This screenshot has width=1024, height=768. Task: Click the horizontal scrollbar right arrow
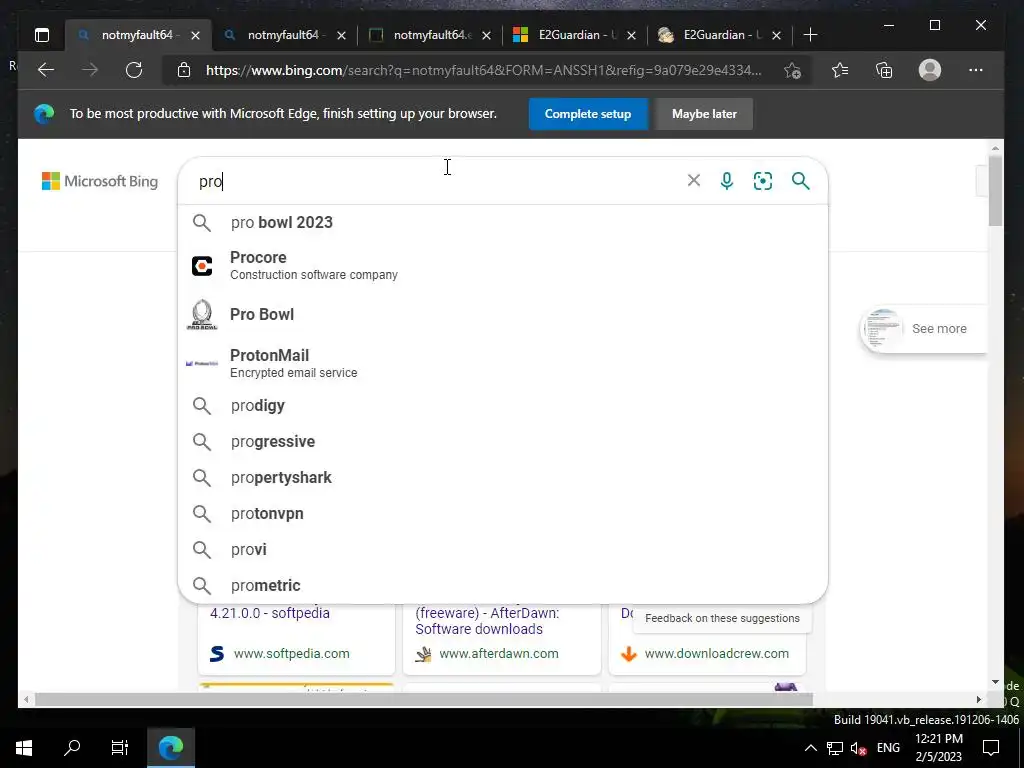pos(979,699)
